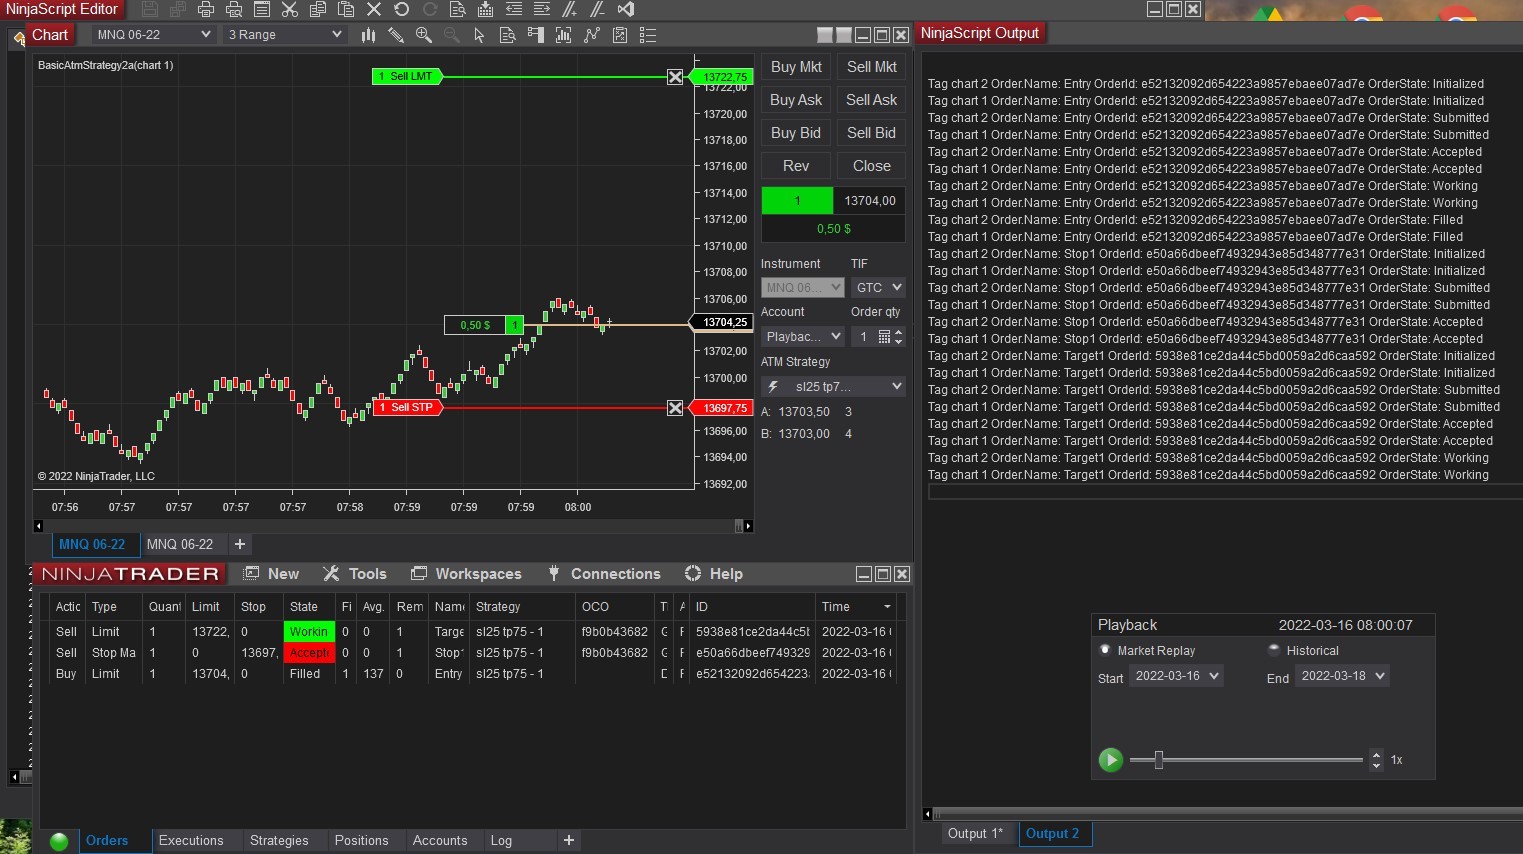Increase order quantity with stepper up arrow
This screenshot has height=854, width=1523.
coord(898,332)
